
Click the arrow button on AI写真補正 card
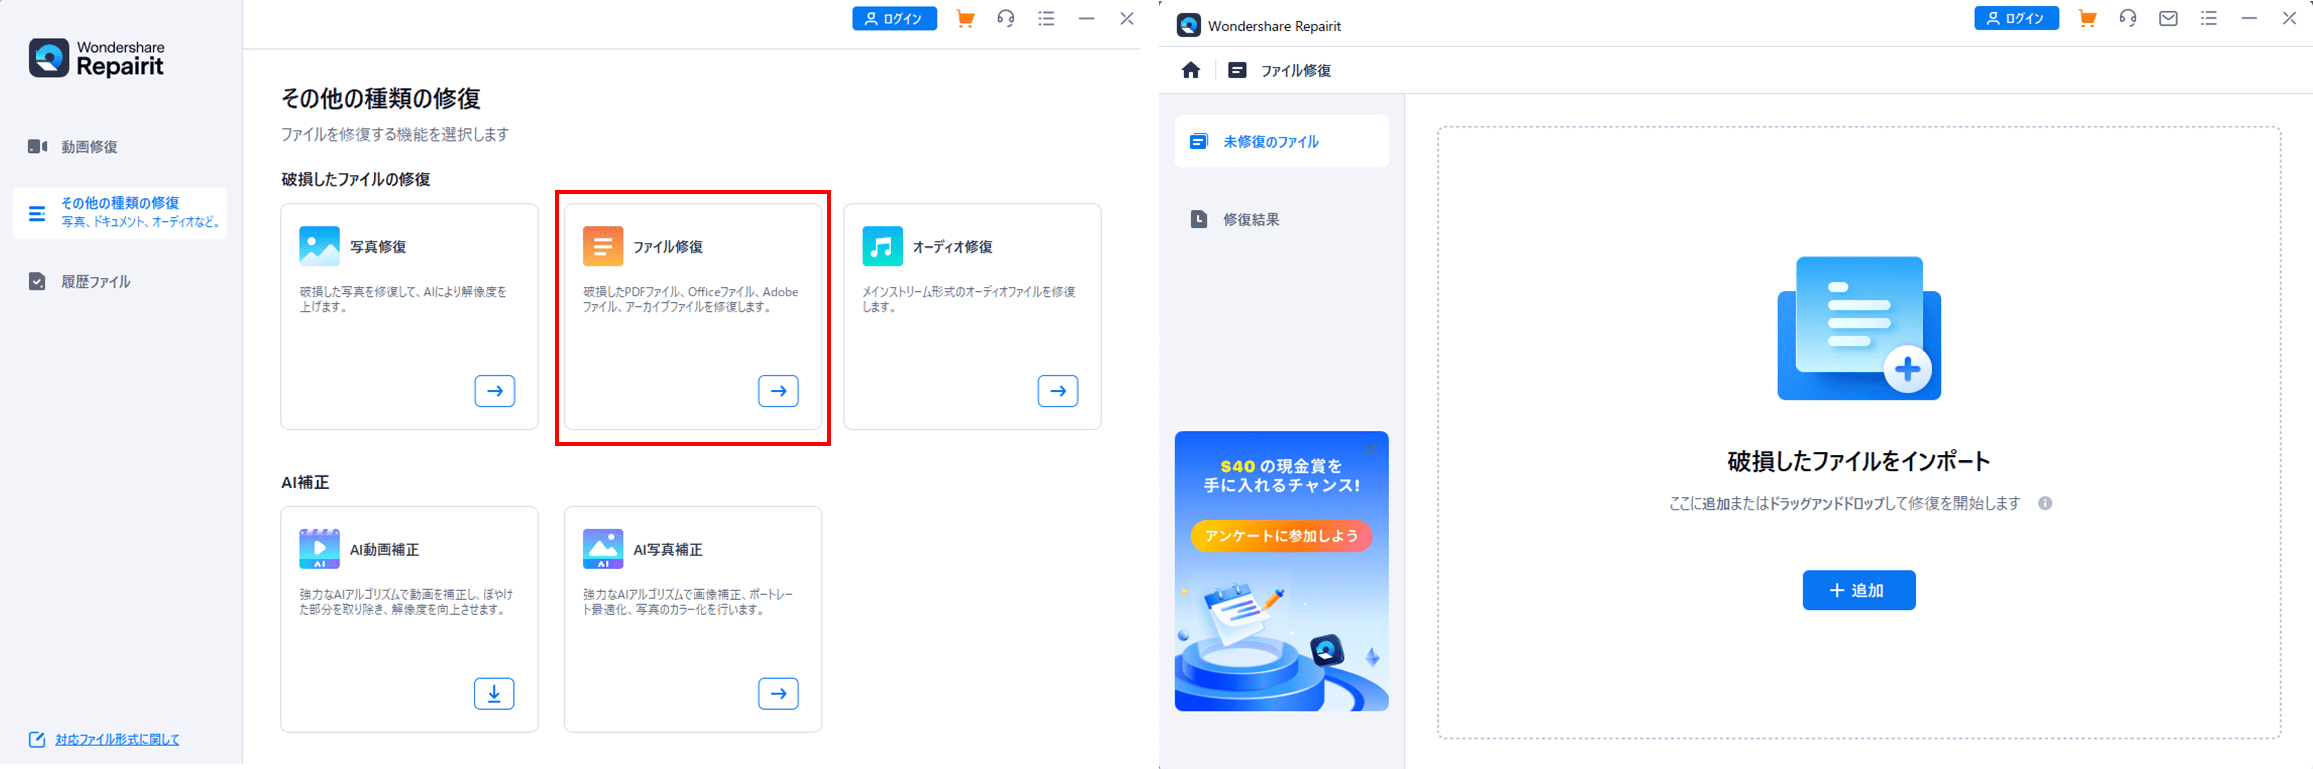pyautogui.click(x=778, y=694)
